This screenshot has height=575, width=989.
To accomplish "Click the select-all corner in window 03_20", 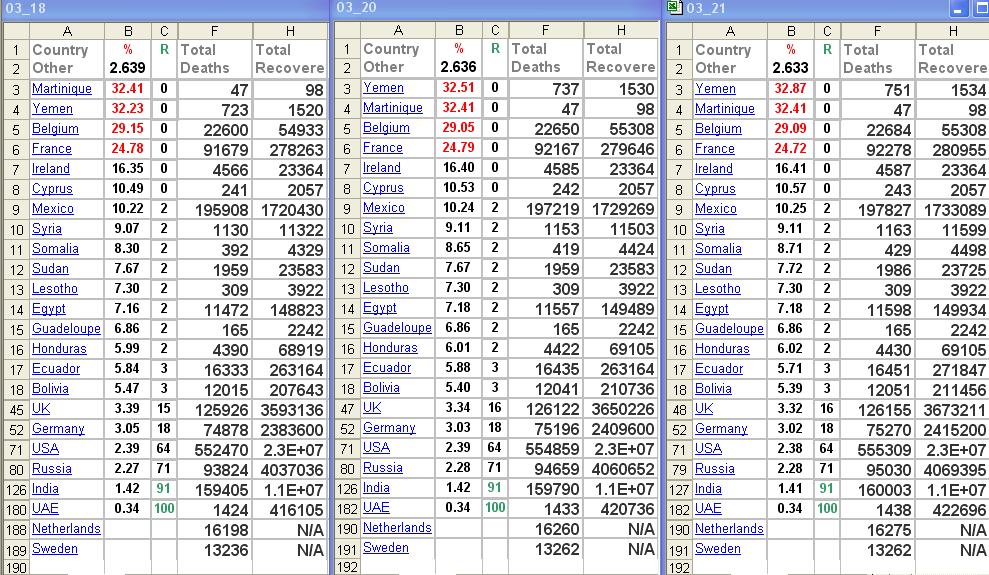I will click(347, 30).
